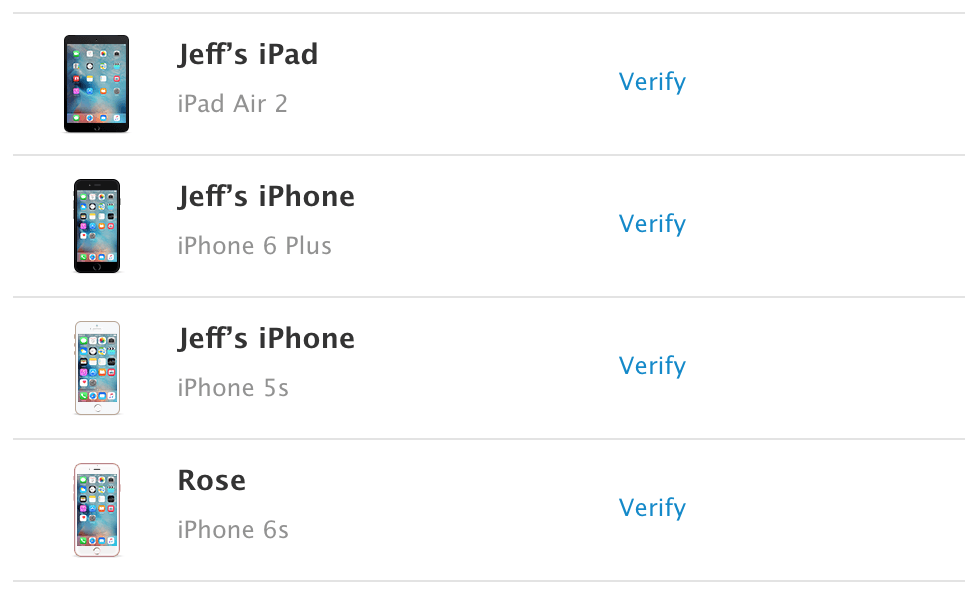The width and height of the screenshot is (976, 595).
Task: Verify Jeff's iPhone 6 Plus
Action: pos(652,224)
